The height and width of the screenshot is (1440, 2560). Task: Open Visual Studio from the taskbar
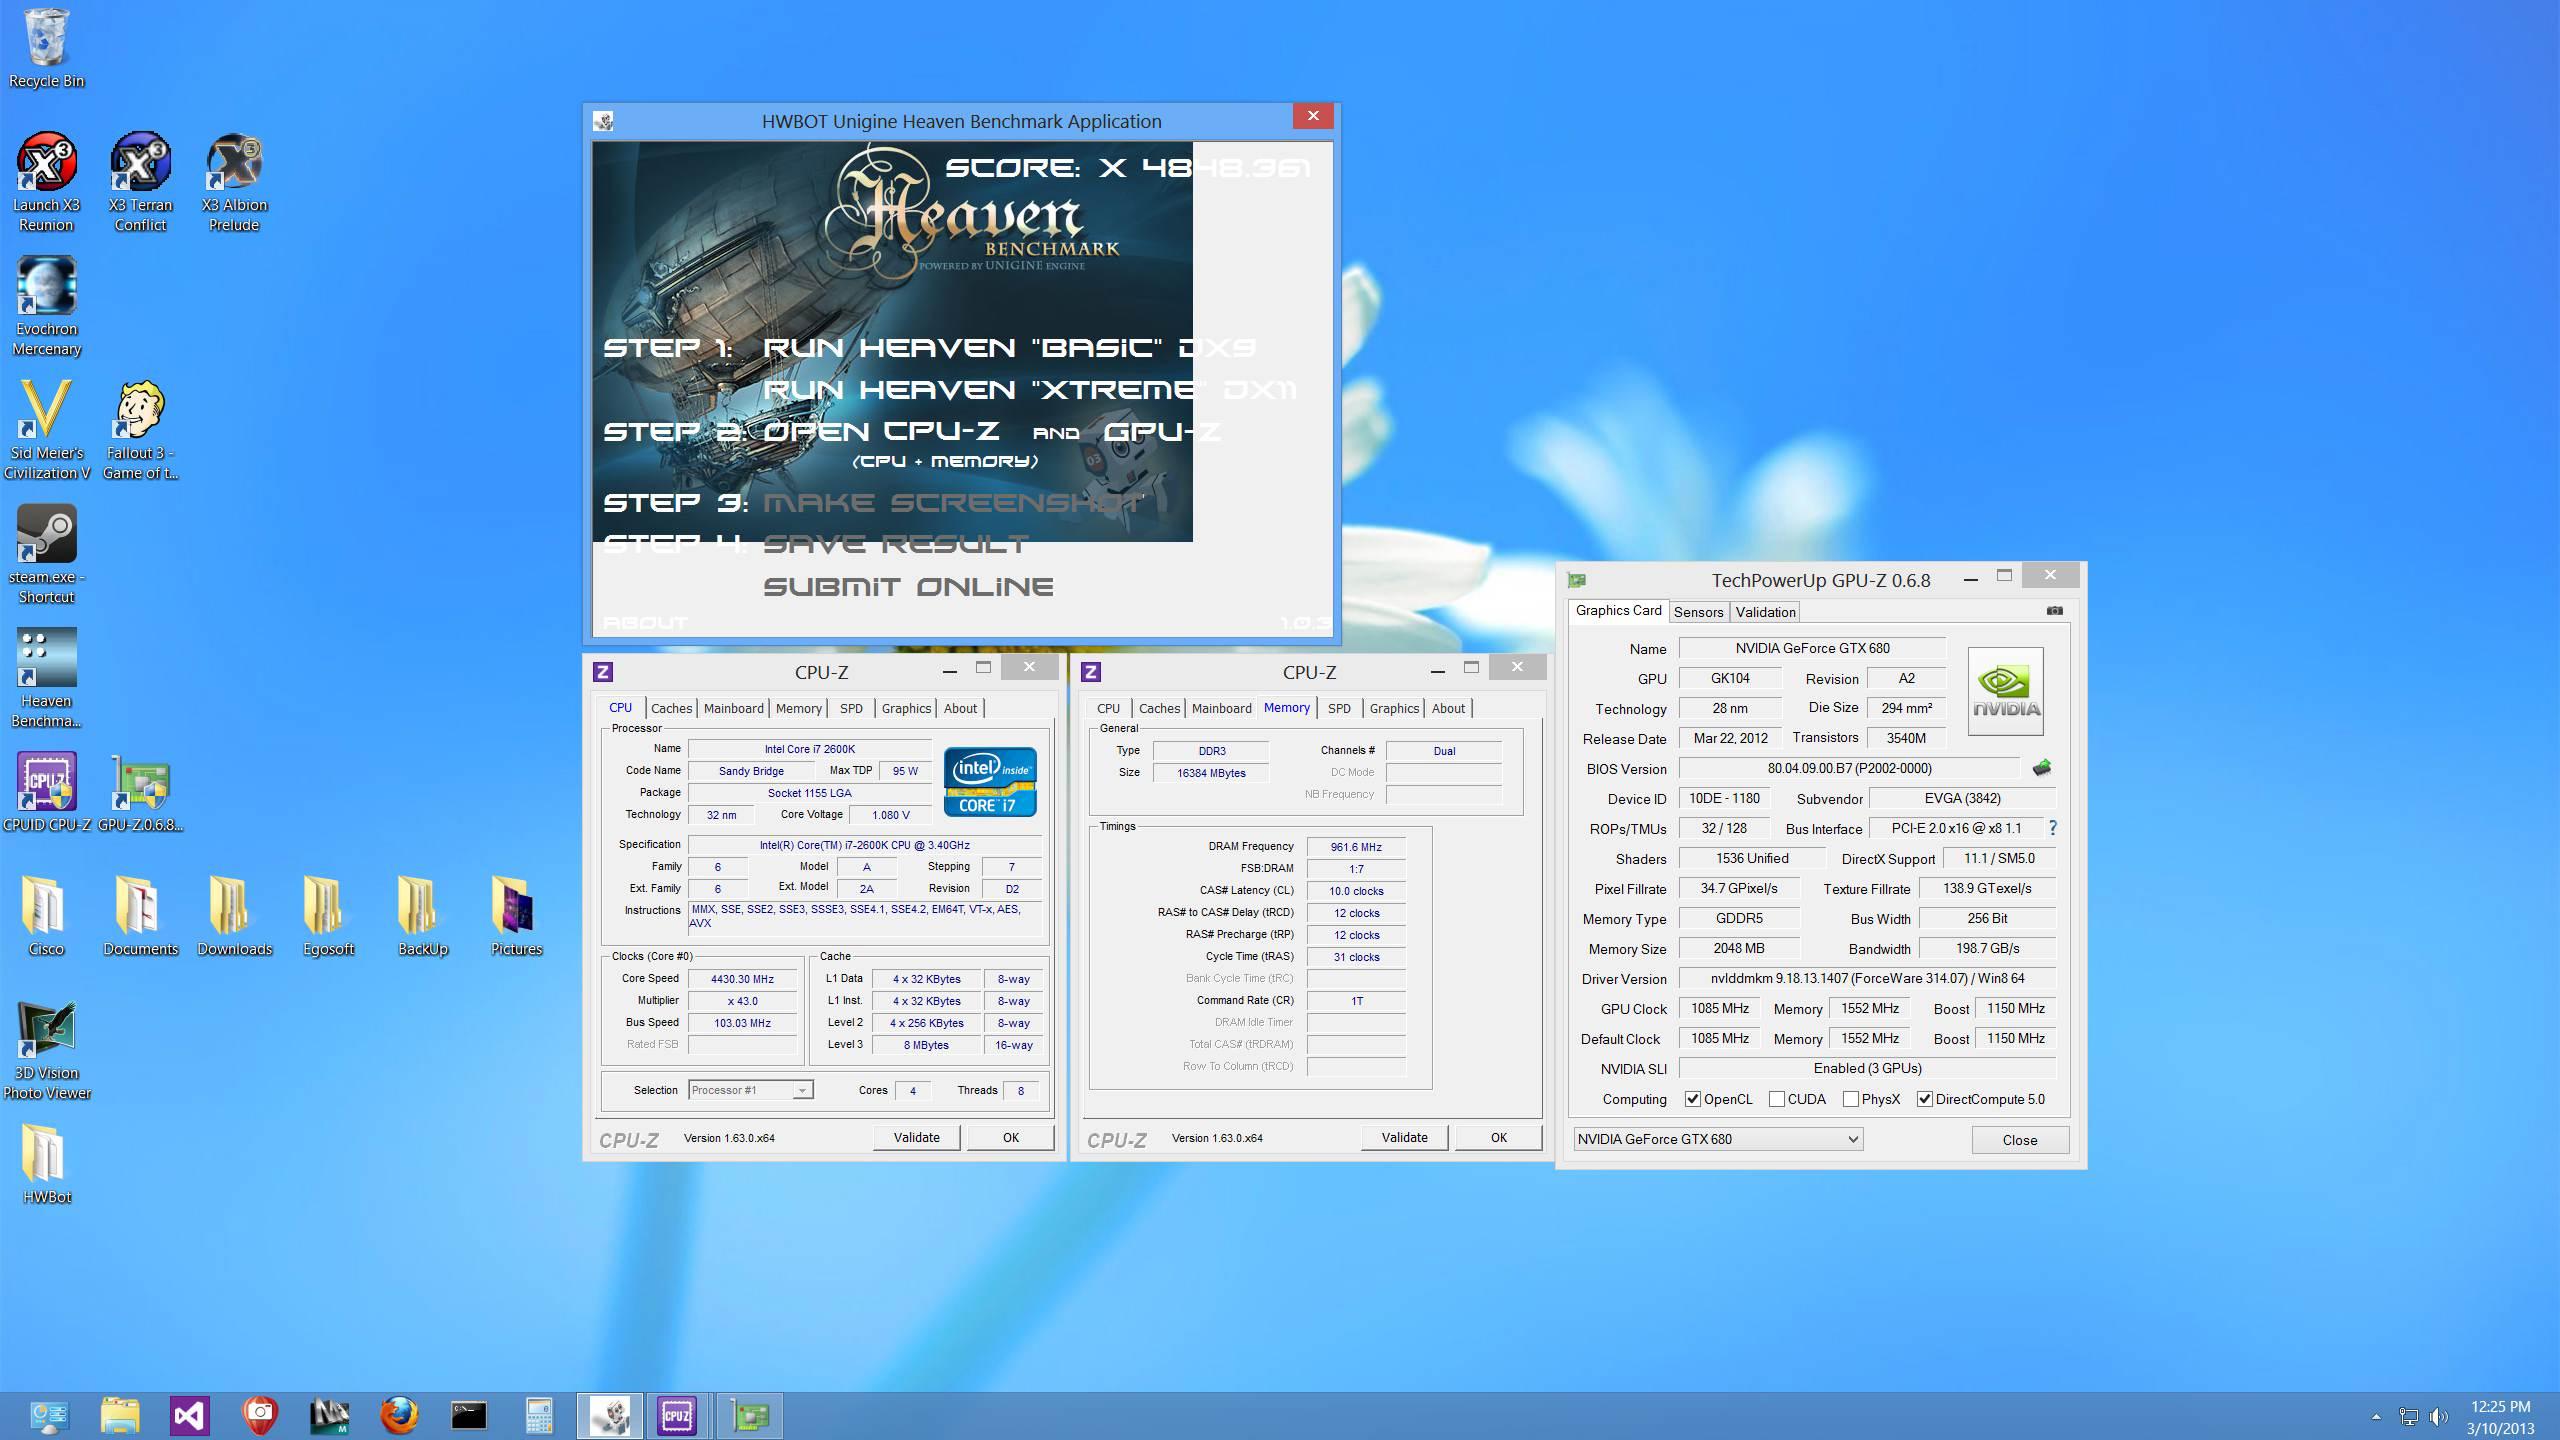[x=189, y=1415]
